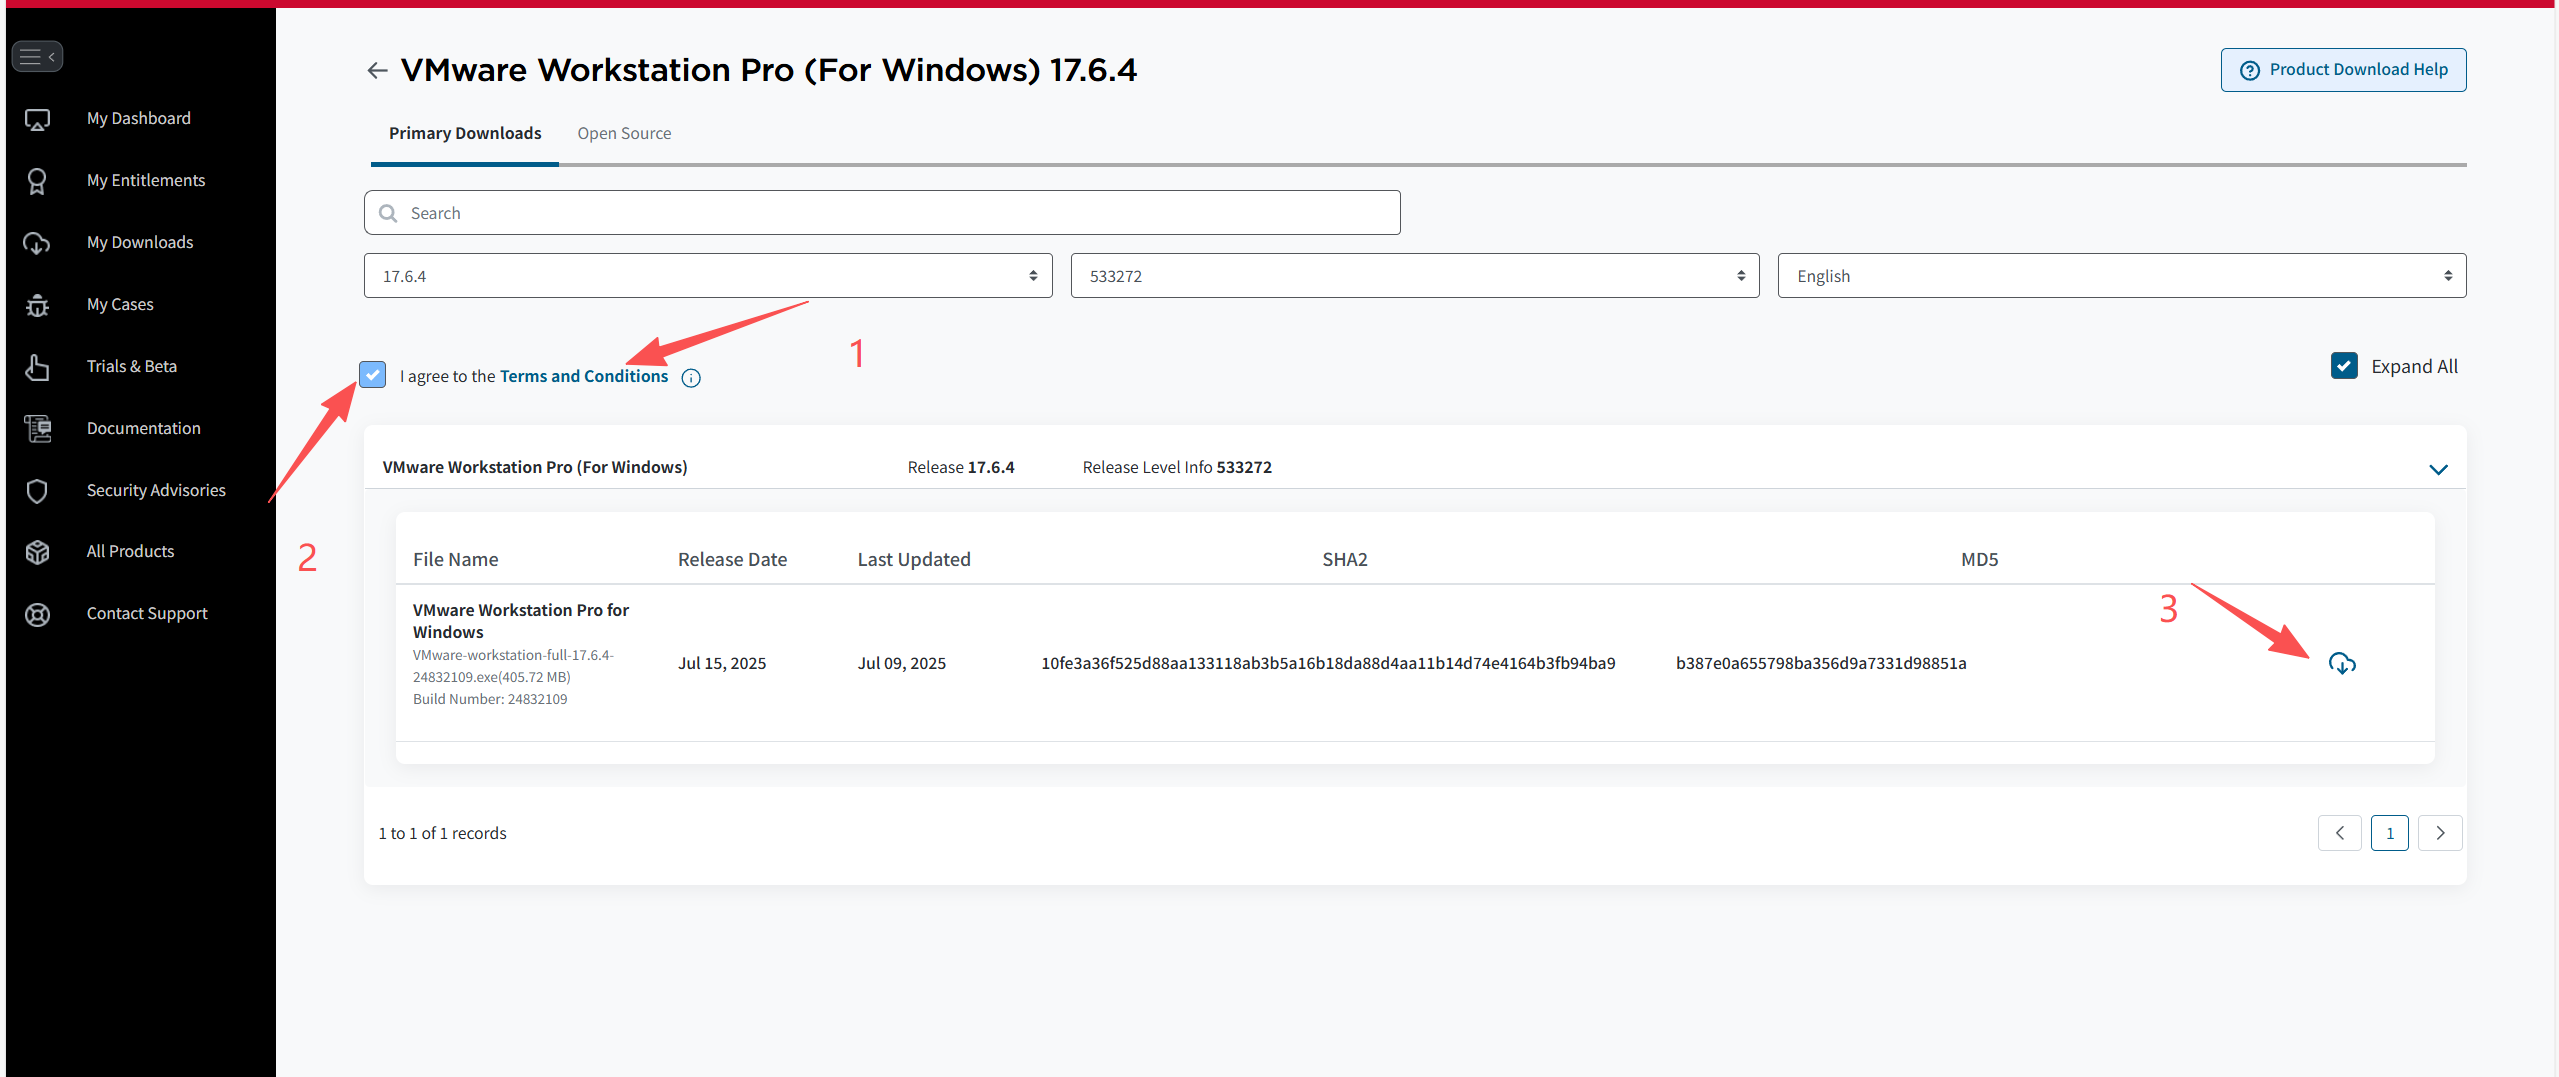Switch to Open Source tab

624,133
